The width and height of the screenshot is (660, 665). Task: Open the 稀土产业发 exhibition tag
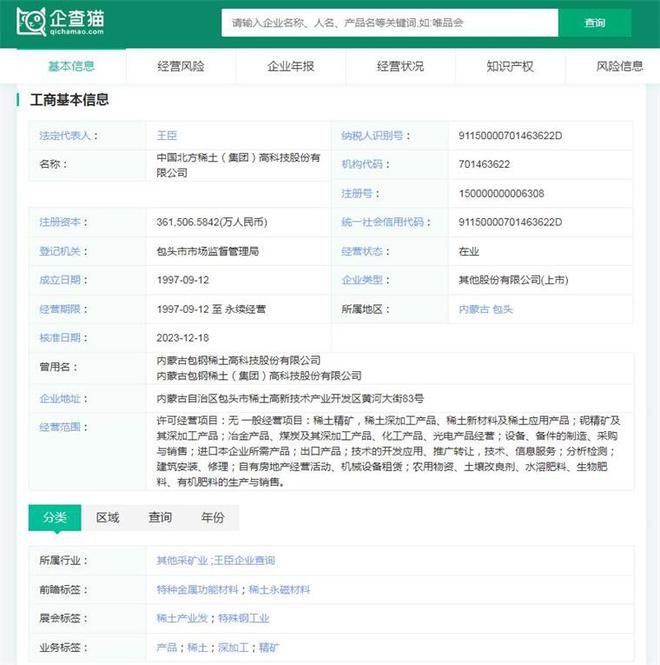click(x=182, y=619)
